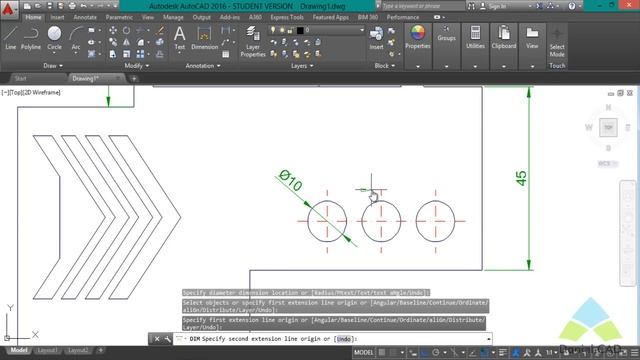Switch to the Parametric ribbon tab
This screenshot has width=640, height=360.
(119, 18)
